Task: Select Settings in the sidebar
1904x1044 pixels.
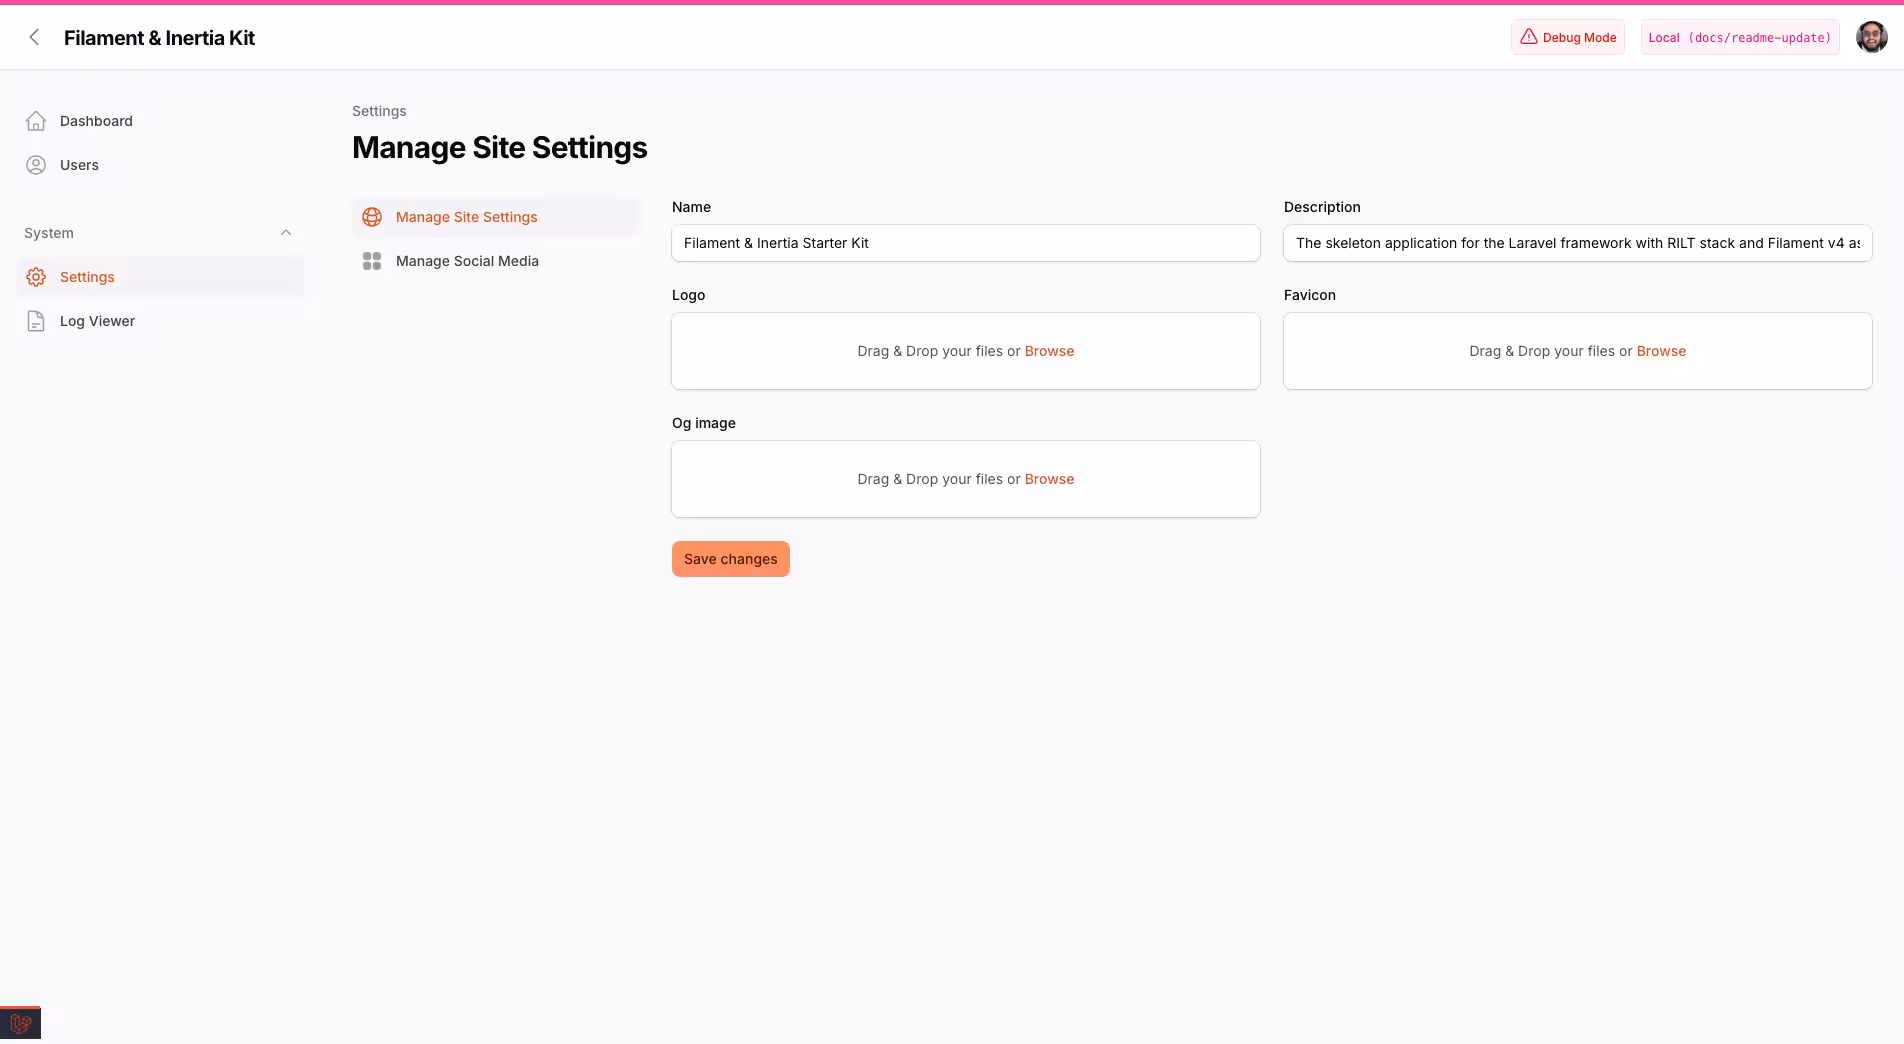Action: pos(160,277)
